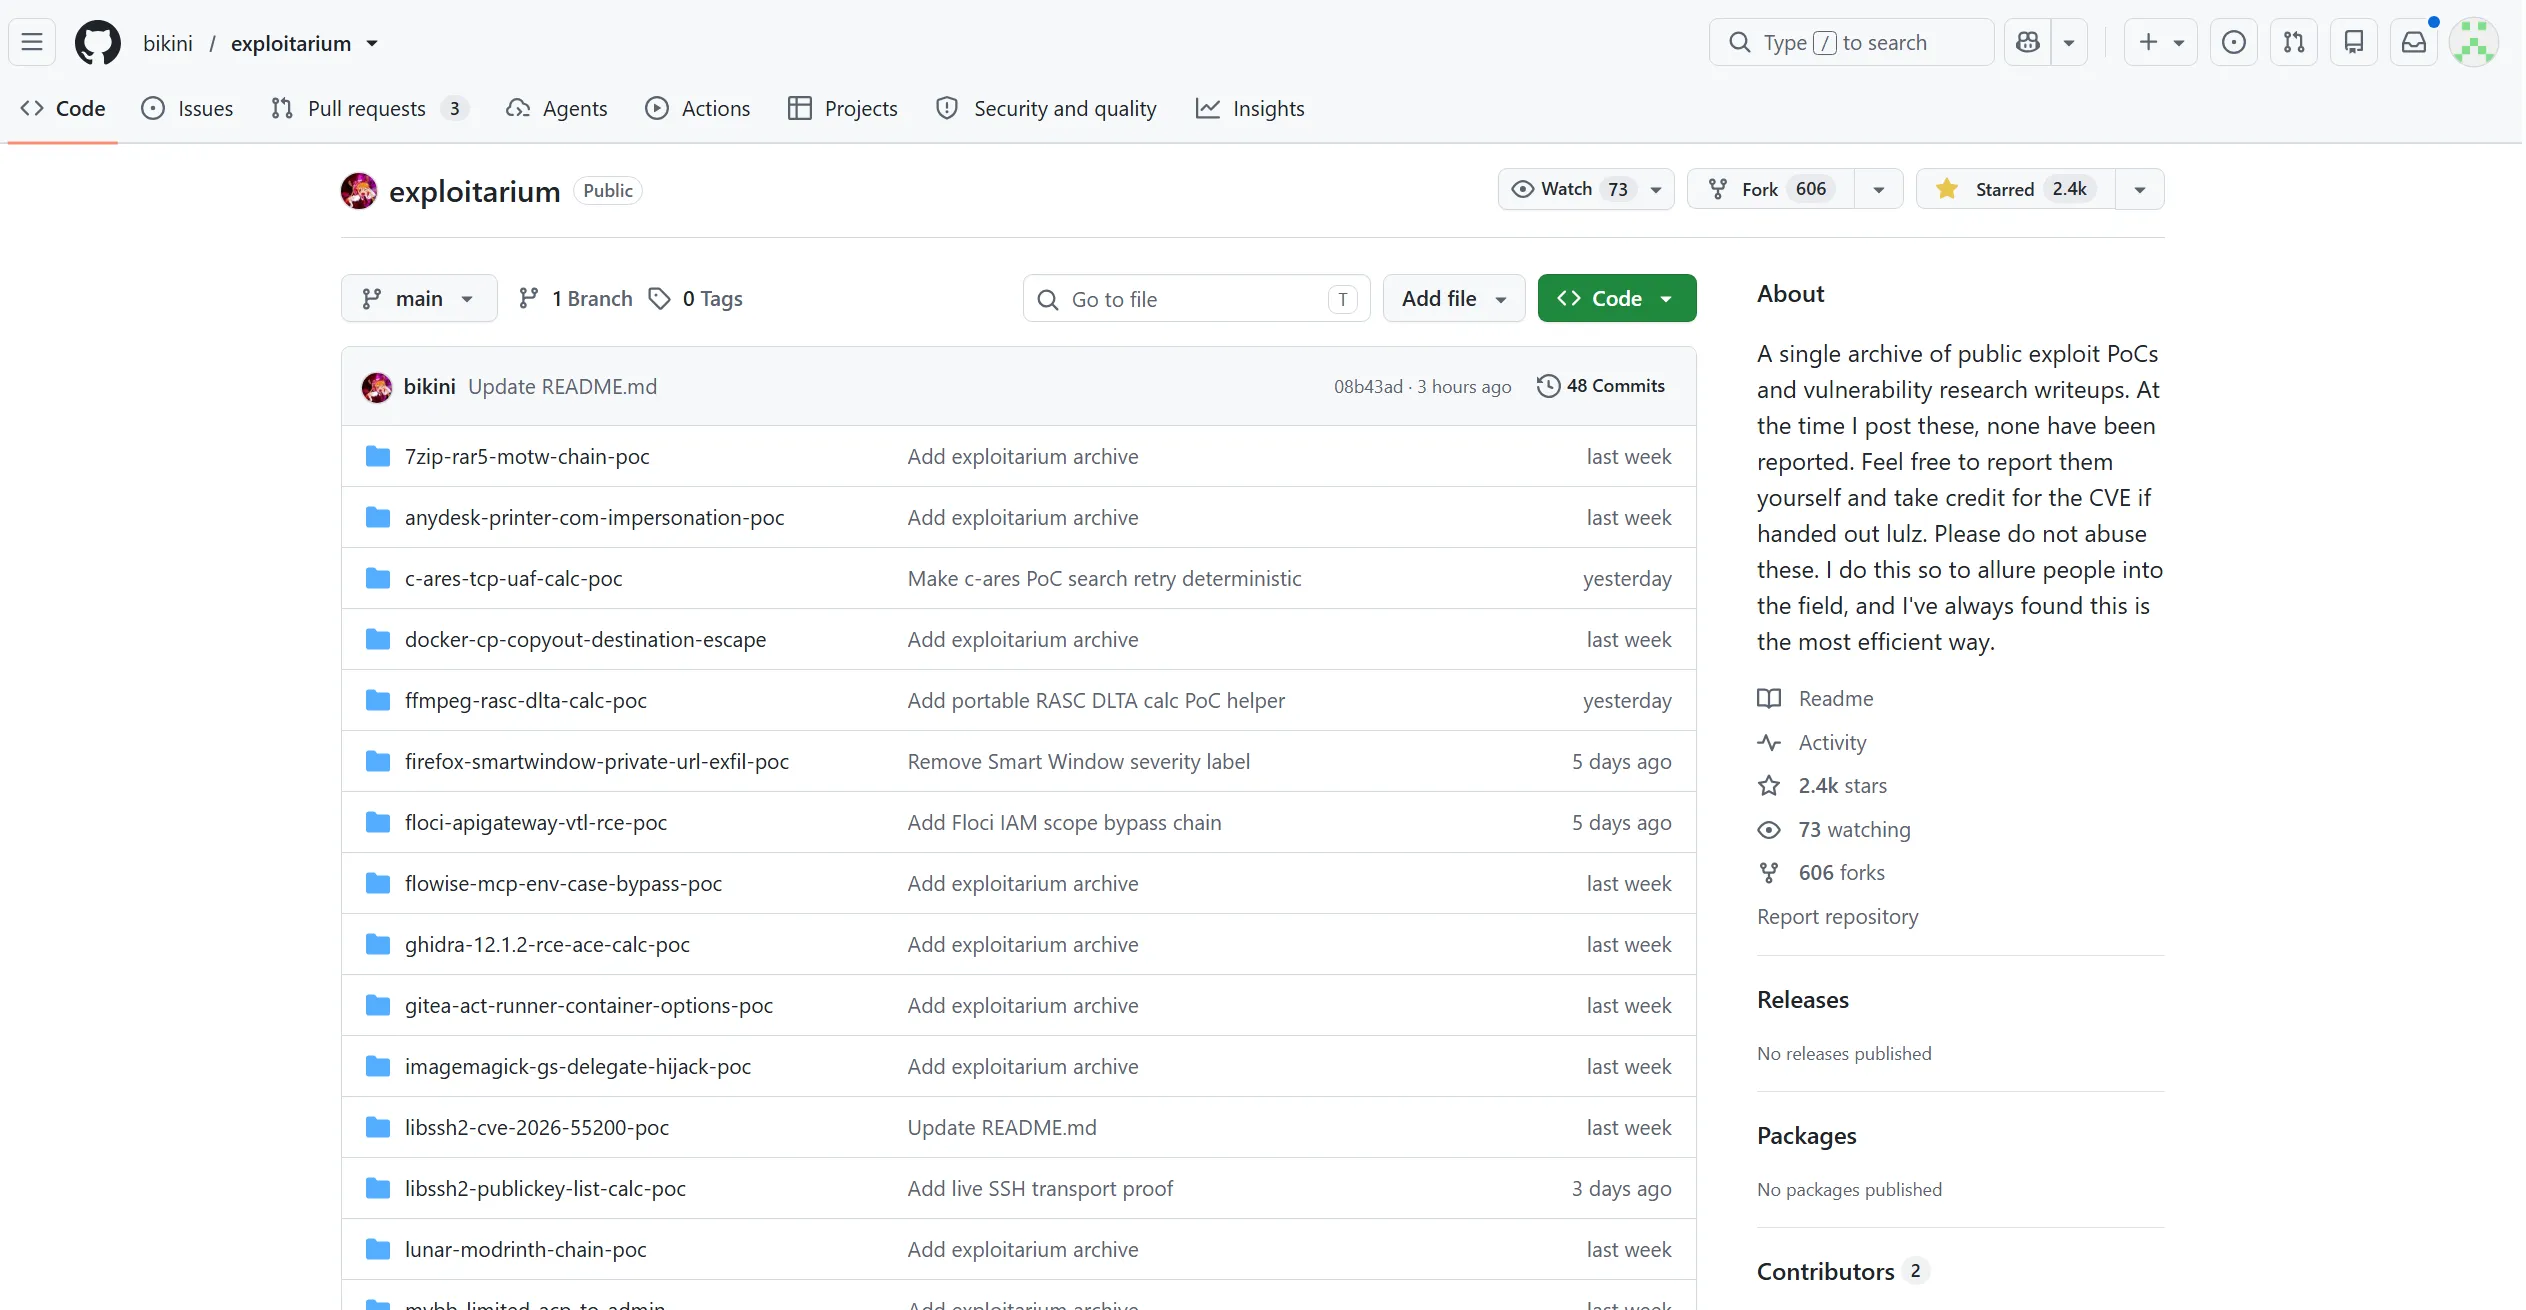Viewport: 2526px width, 1310px height.
Task: Expand the green Code dropdown
Action: pos(1617,298)
